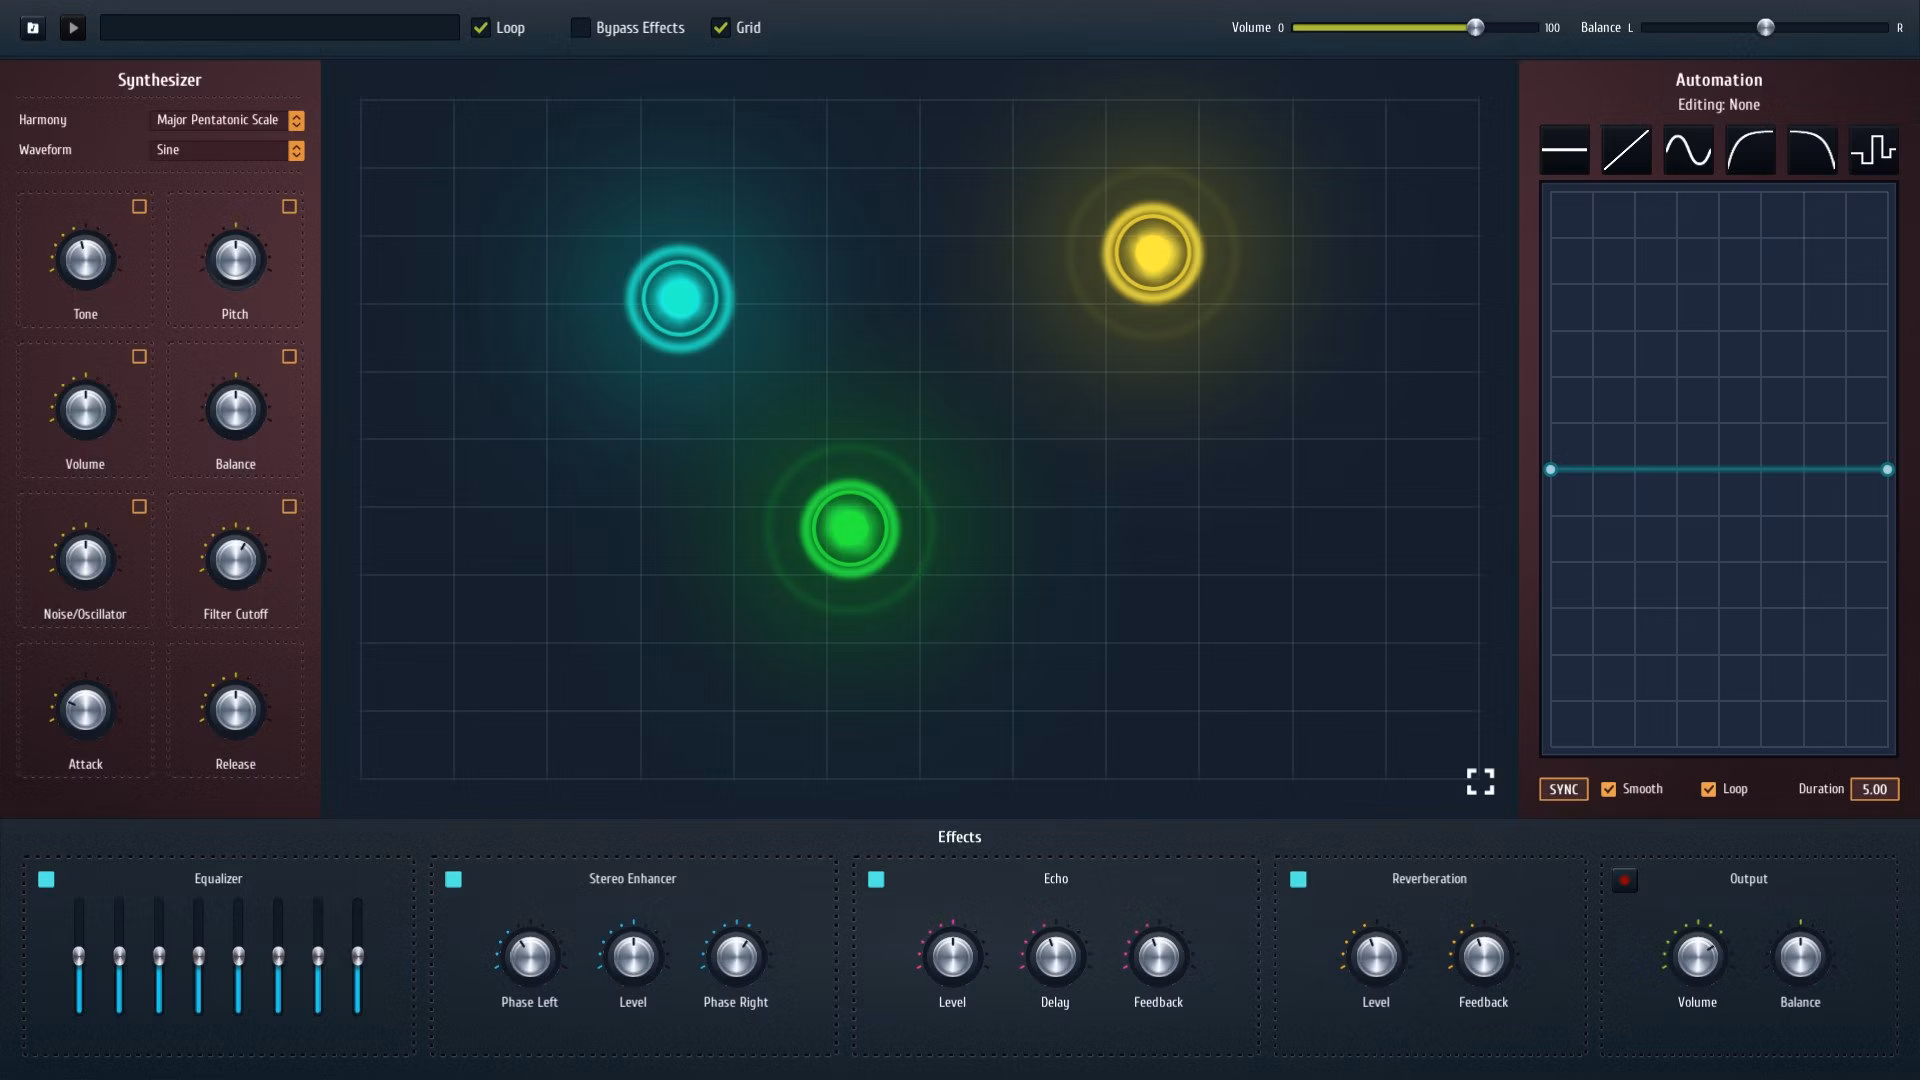Click the Reverberation Feedback knob
This screenshot has height=1080, width=1920.
pos(1483,956)
